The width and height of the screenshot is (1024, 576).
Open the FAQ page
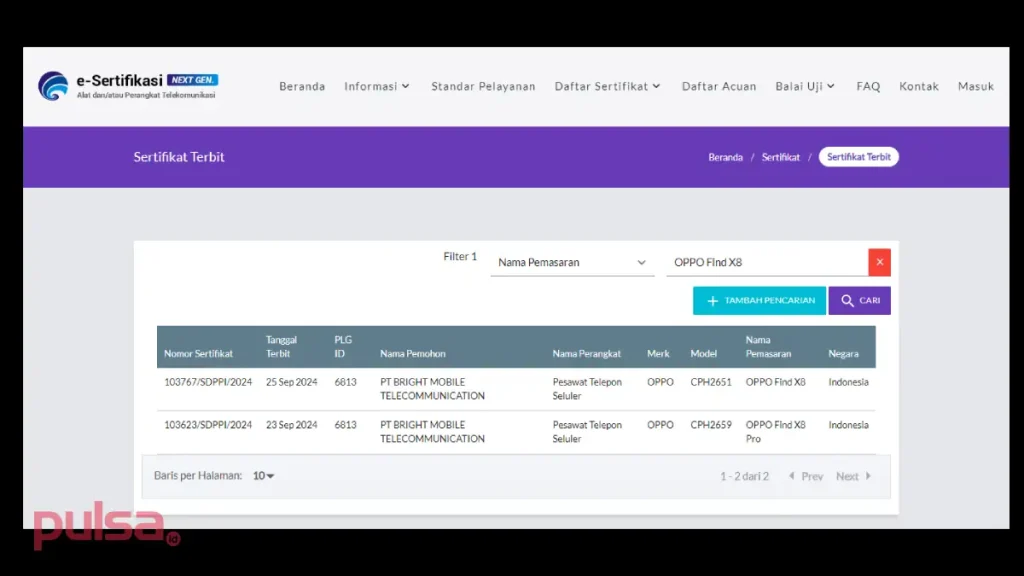(869, 86)
